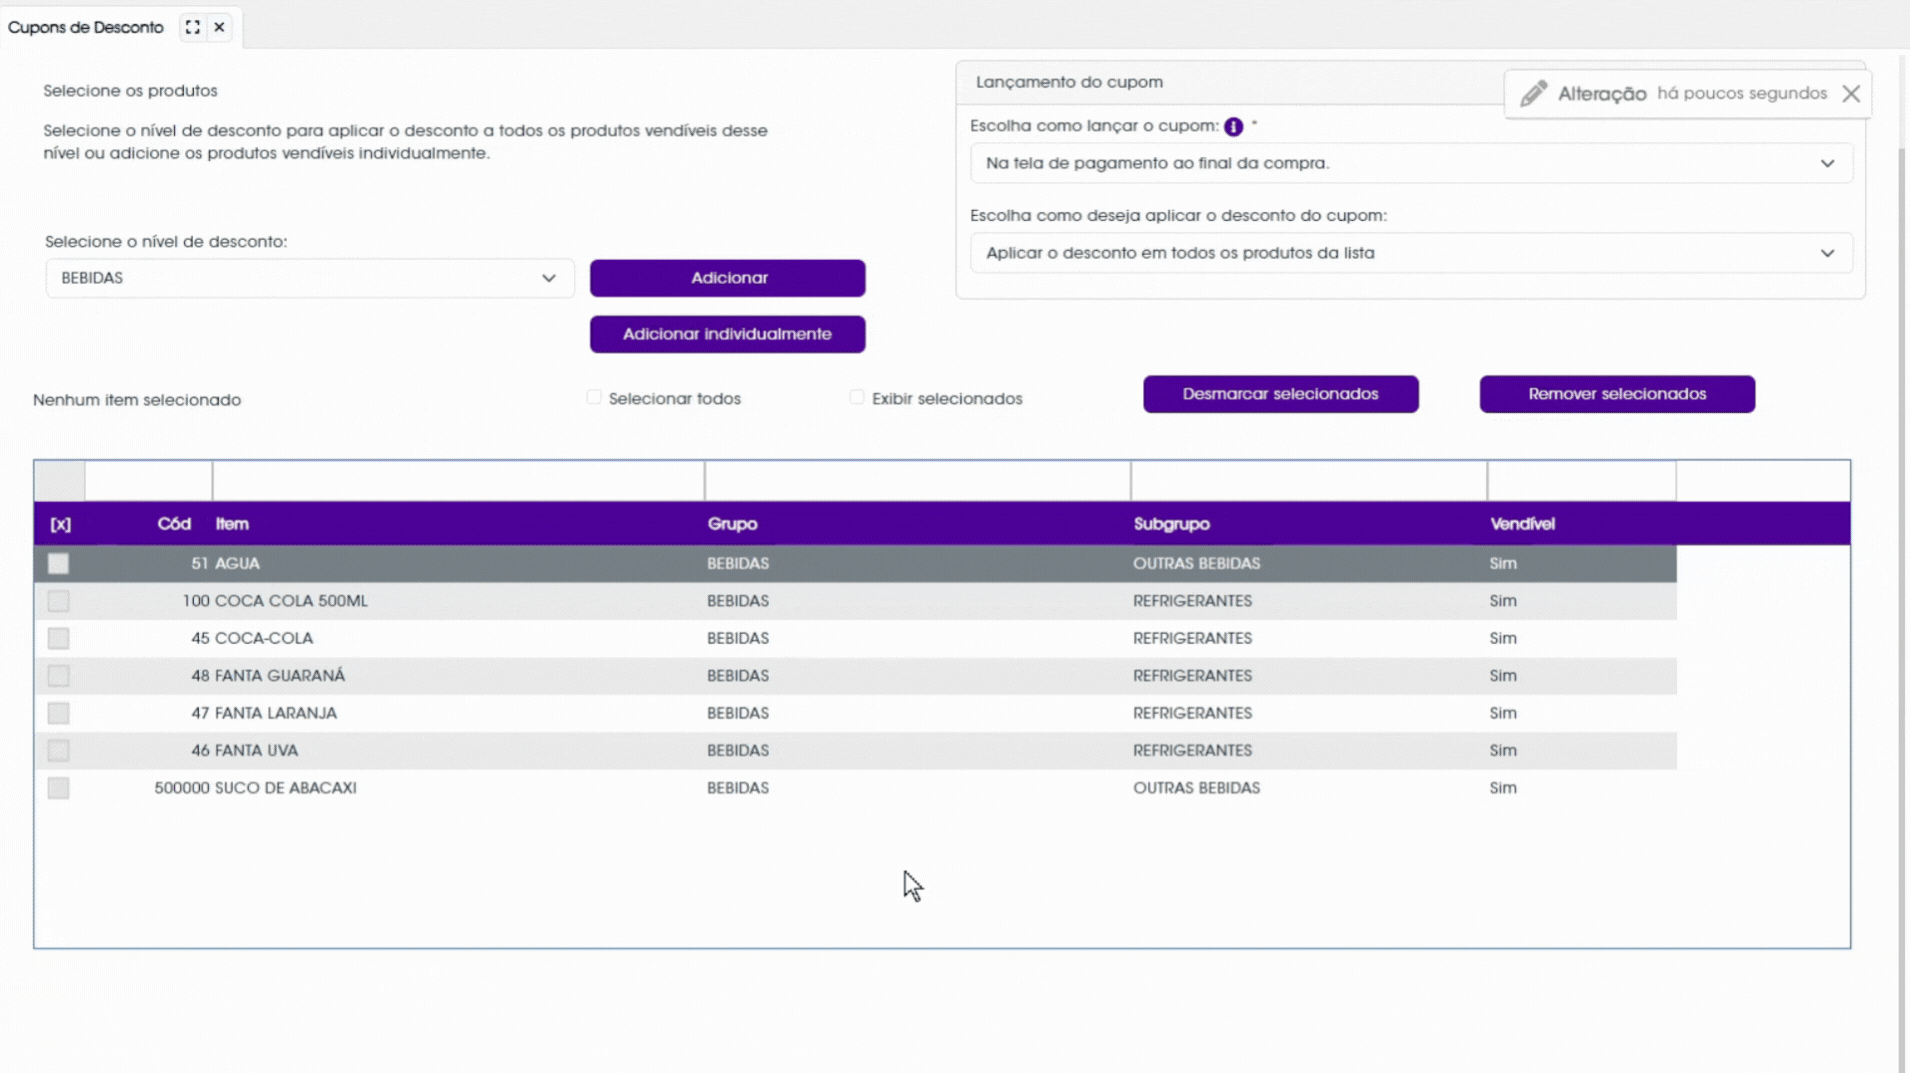Mark the FANTA UVA row checkbox
1910x1073 pixels.
pyautogui.click(x=58, y=750)
